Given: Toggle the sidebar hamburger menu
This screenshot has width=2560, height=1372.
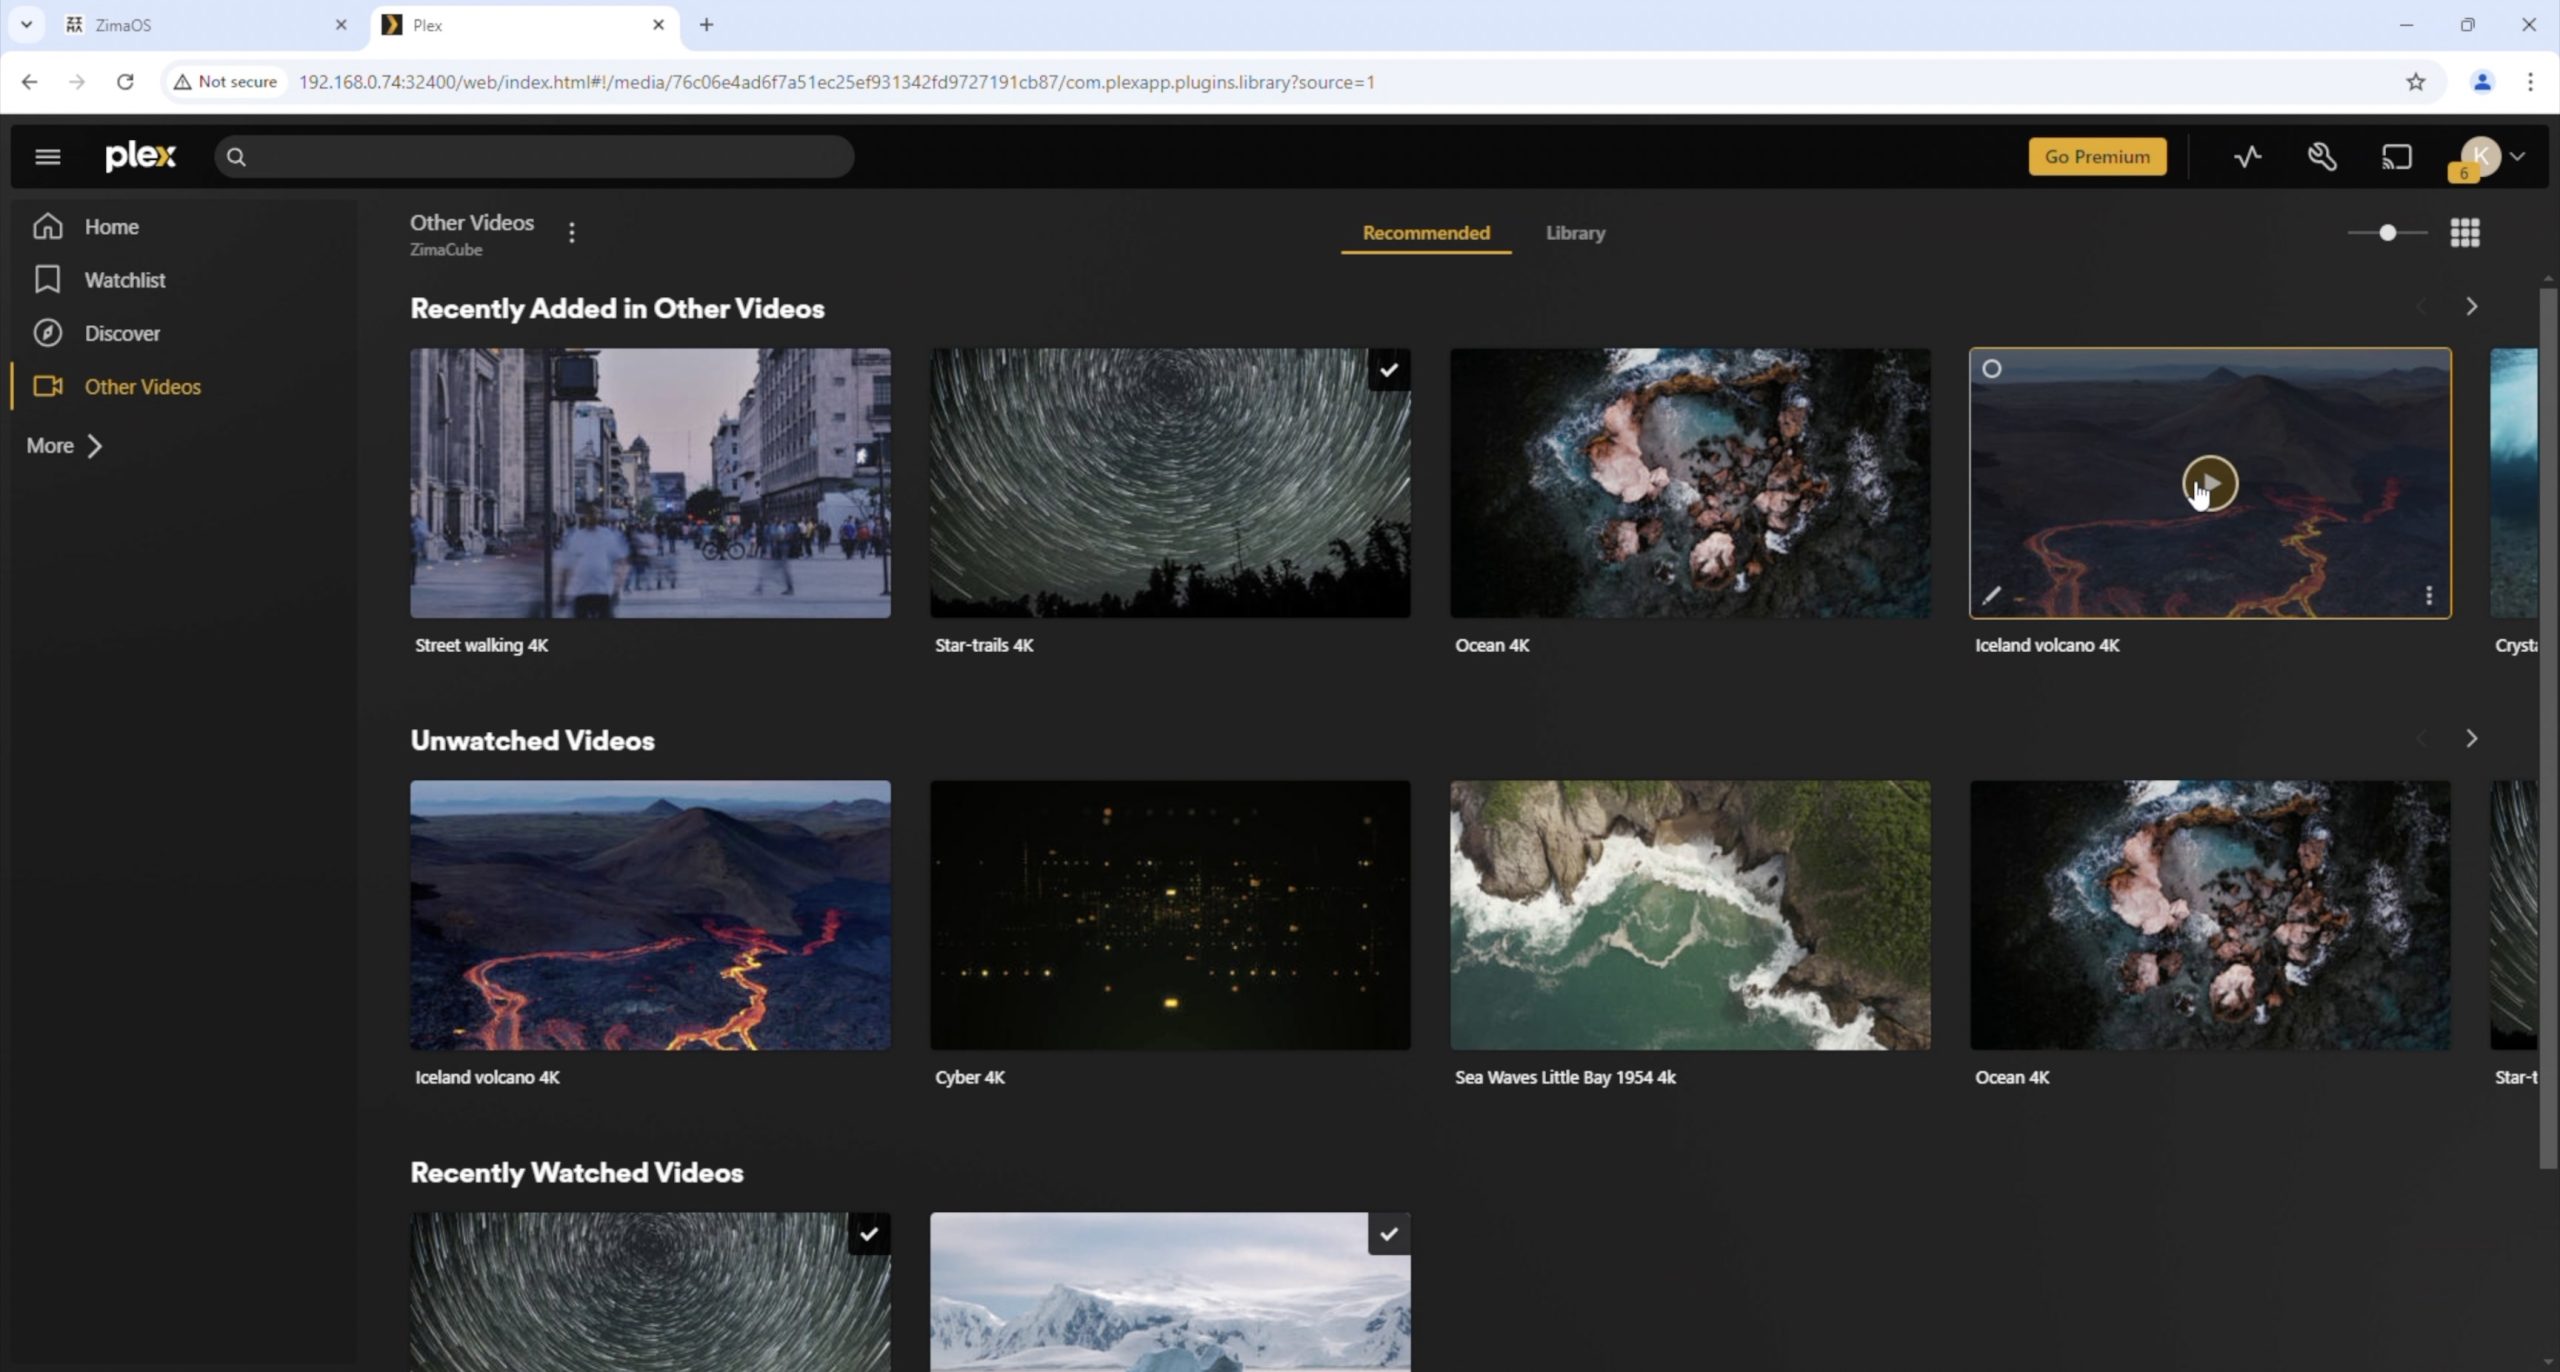Looking at the screenshot, I should (x=48, y=157).
